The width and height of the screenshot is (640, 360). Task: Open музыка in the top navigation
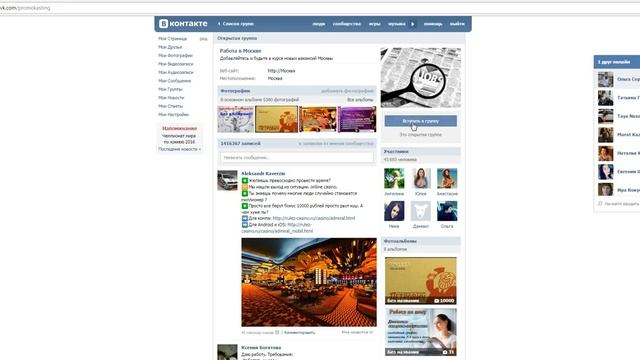click(396, 24)
